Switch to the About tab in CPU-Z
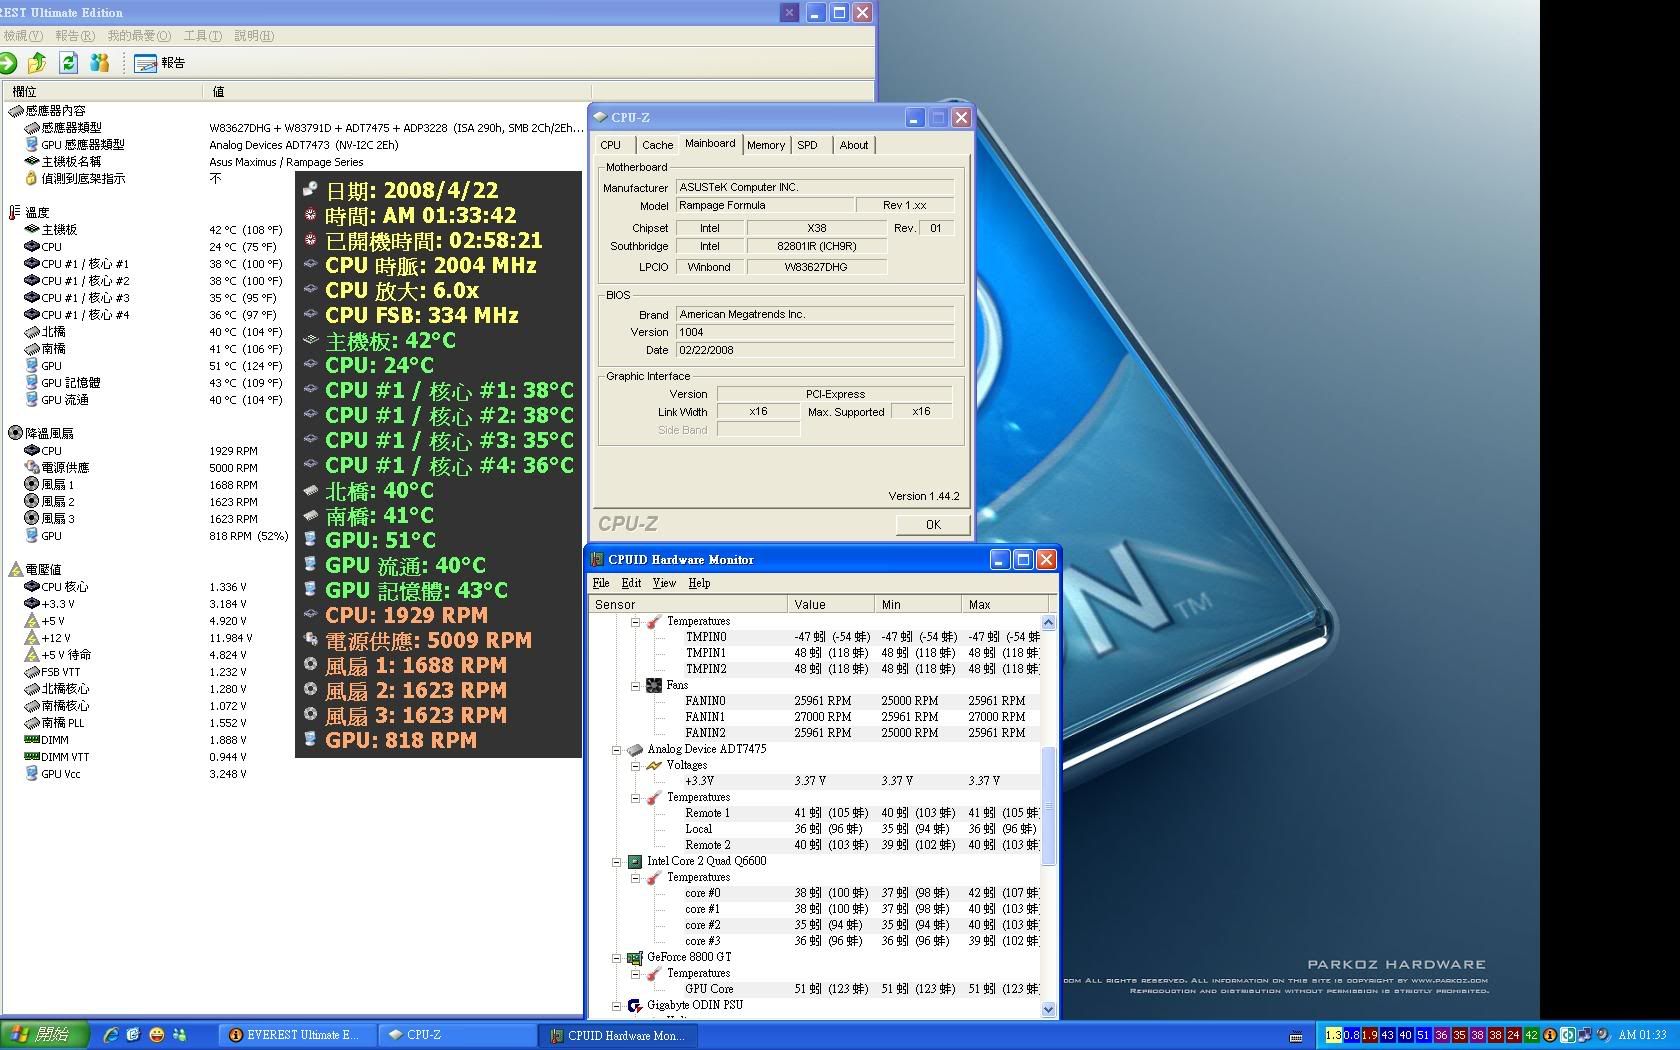Image resolution: width=1680 pixels, height=1050 pixels. (854, 146)
